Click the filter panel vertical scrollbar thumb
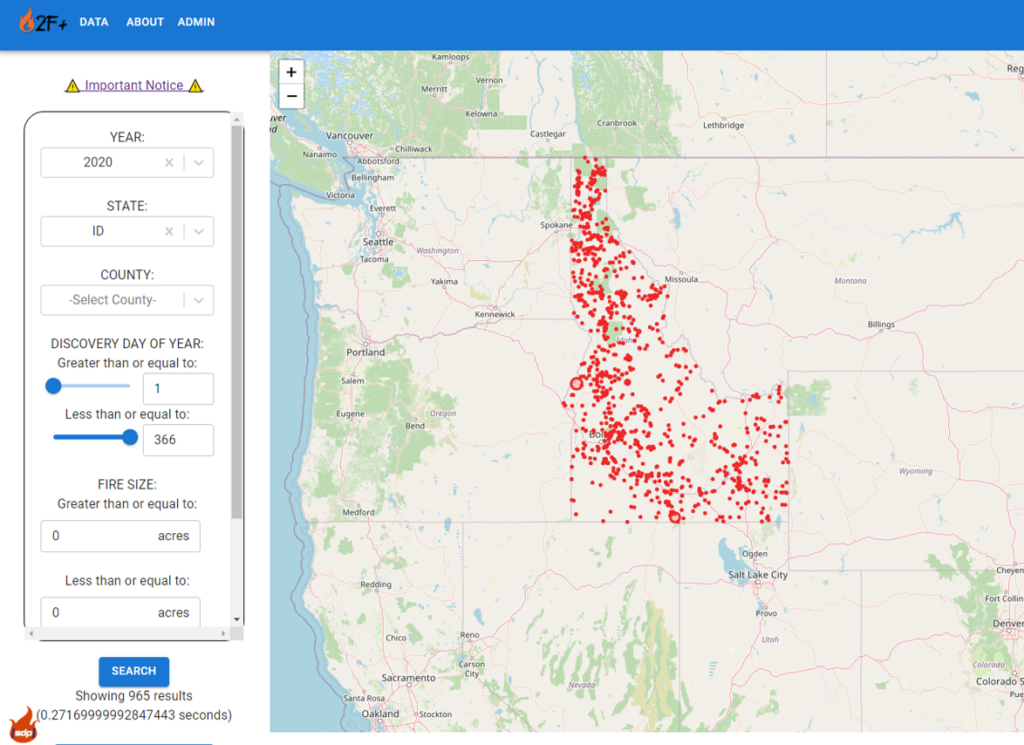The image size is (1024, 745). [x=237, y=322]
